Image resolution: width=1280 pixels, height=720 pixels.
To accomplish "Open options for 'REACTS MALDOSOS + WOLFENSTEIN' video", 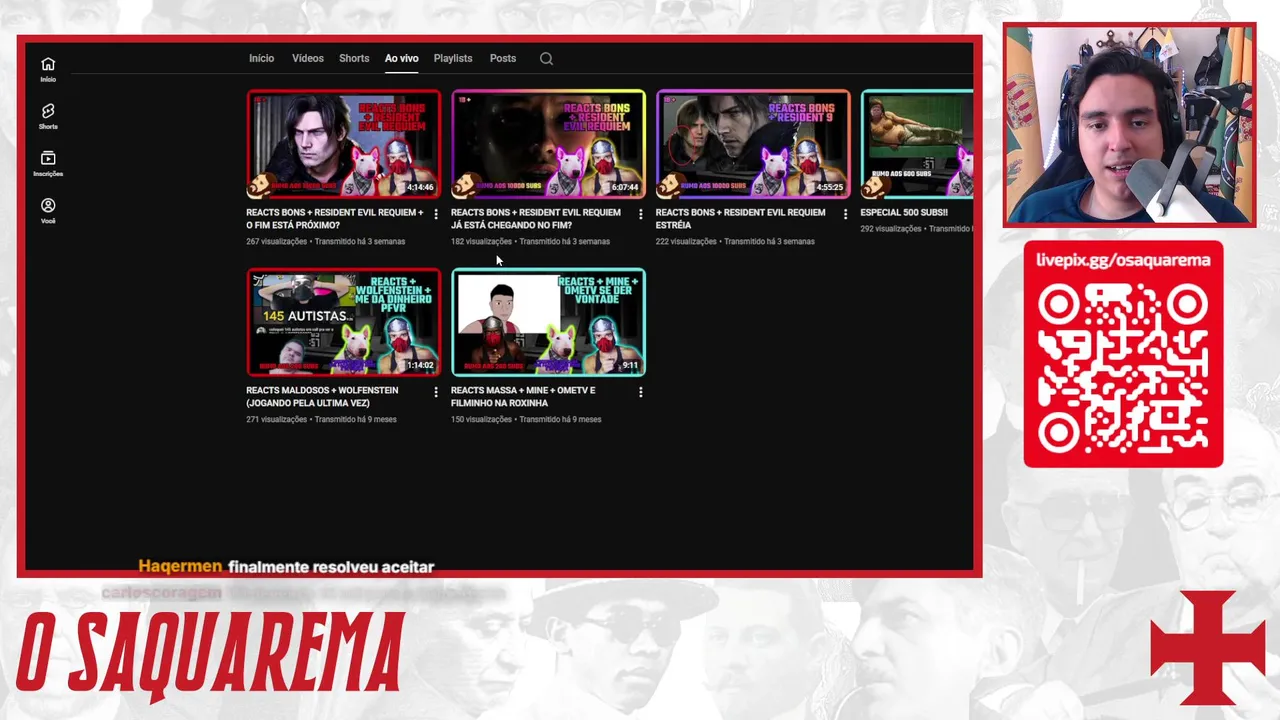I will point(435,392).
